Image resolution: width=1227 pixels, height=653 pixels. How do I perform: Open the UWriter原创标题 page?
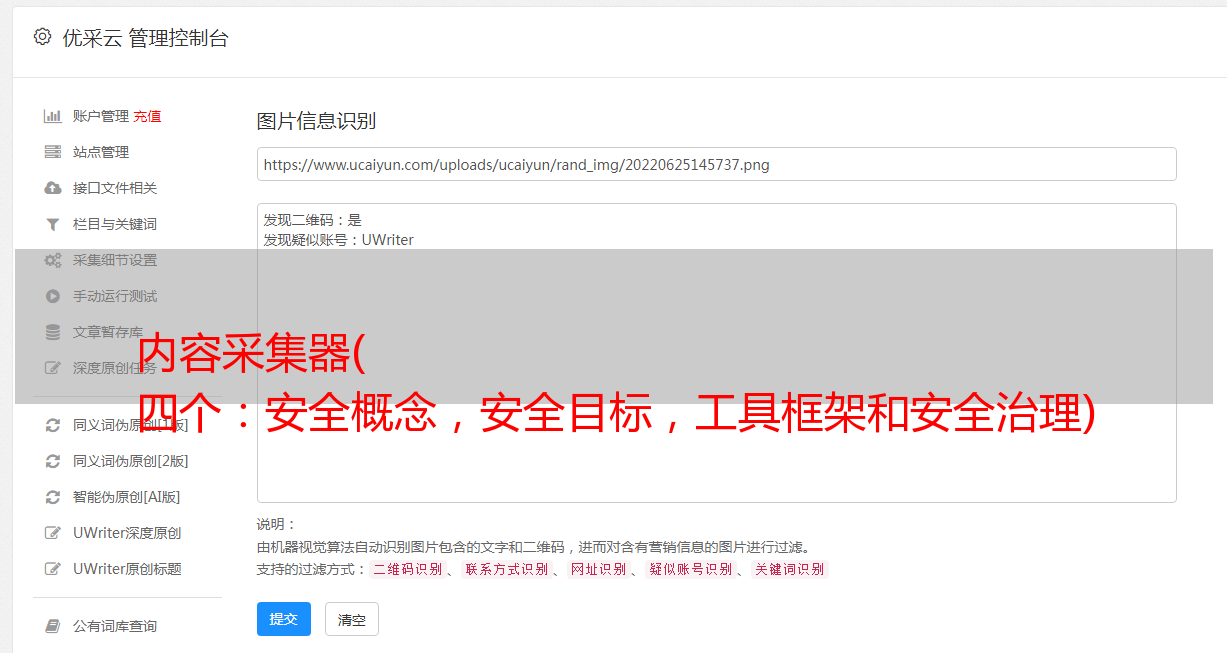(x=127, y=569)
